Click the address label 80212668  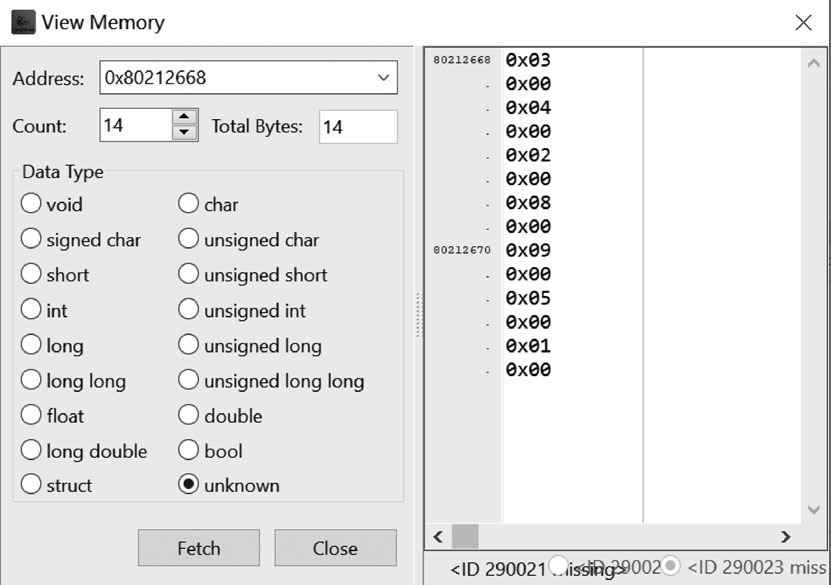coord(462,60)
